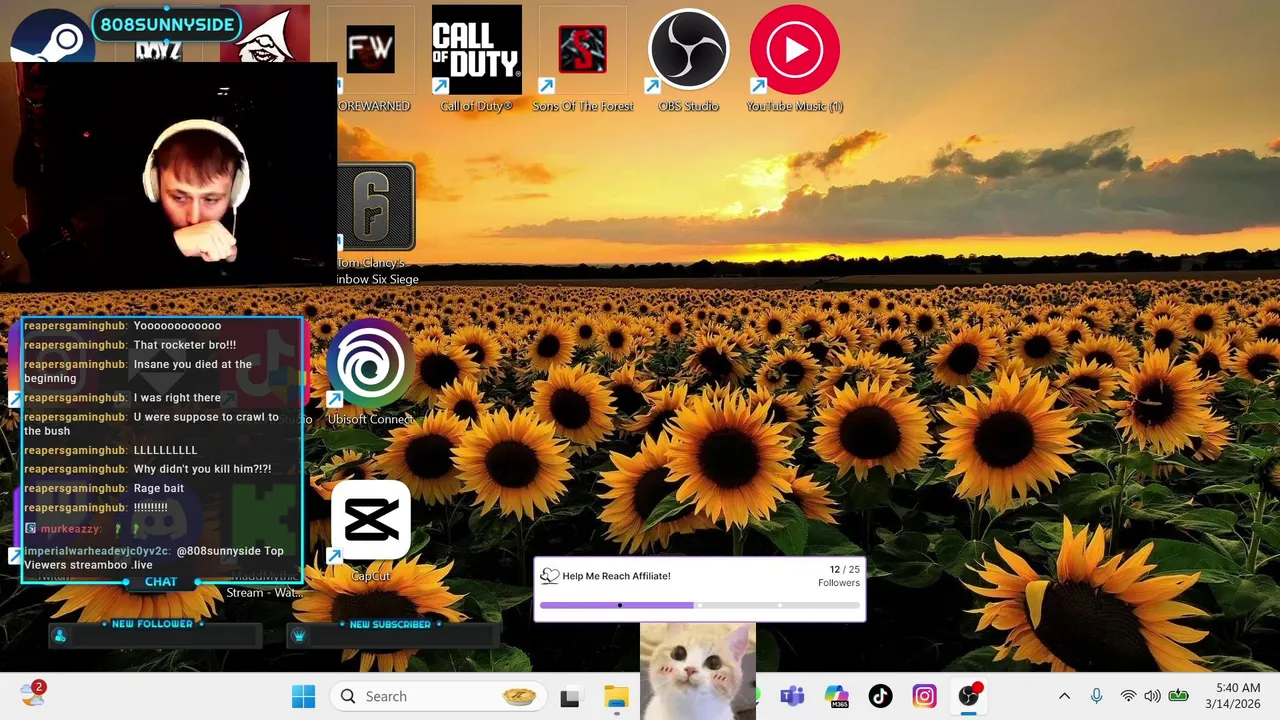Screen dimensions: 1280x720
Task: Click the @808sunnyside Top Viewers chat message
Action: click(154, 558)
